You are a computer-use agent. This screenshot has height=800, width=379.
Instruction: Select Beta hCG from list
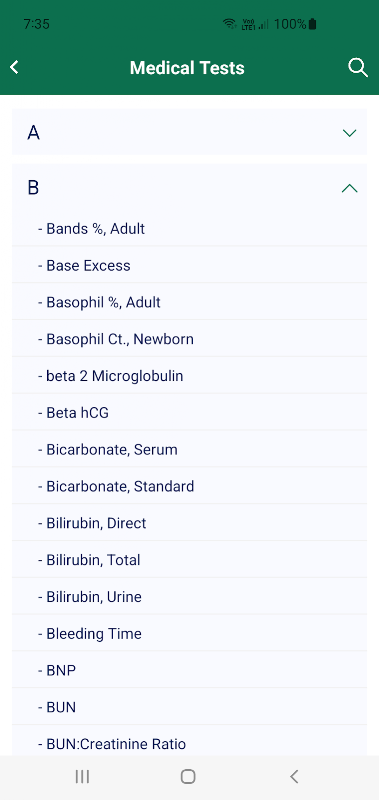(189, 413)
